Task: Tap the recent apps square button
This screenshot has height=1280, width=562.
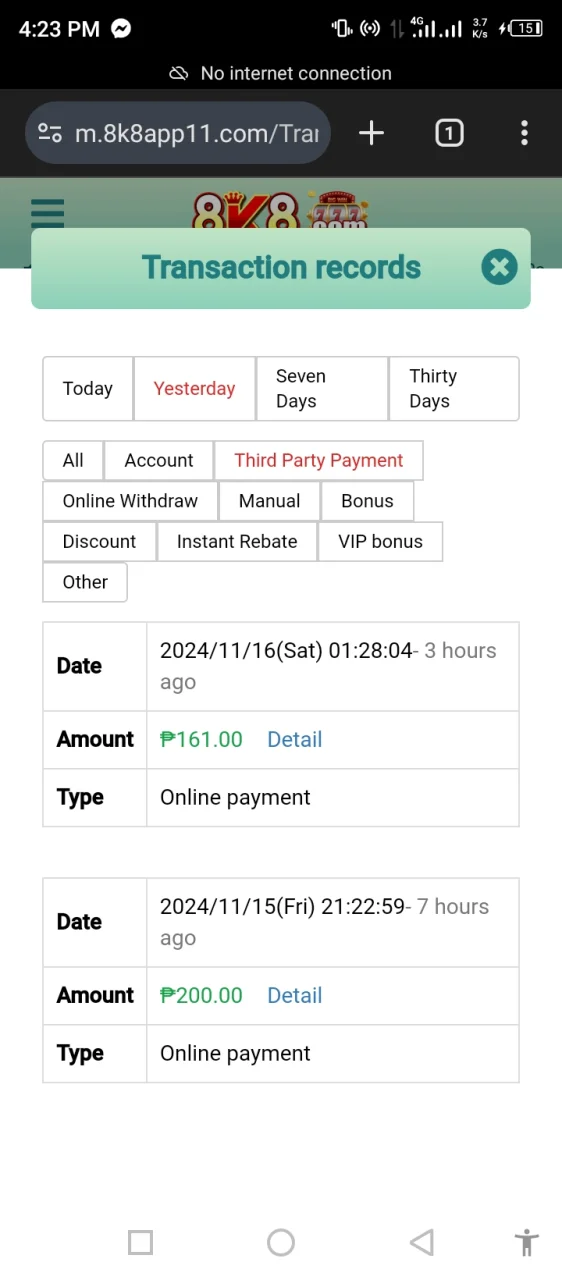Action: (x=141, y=1242)
